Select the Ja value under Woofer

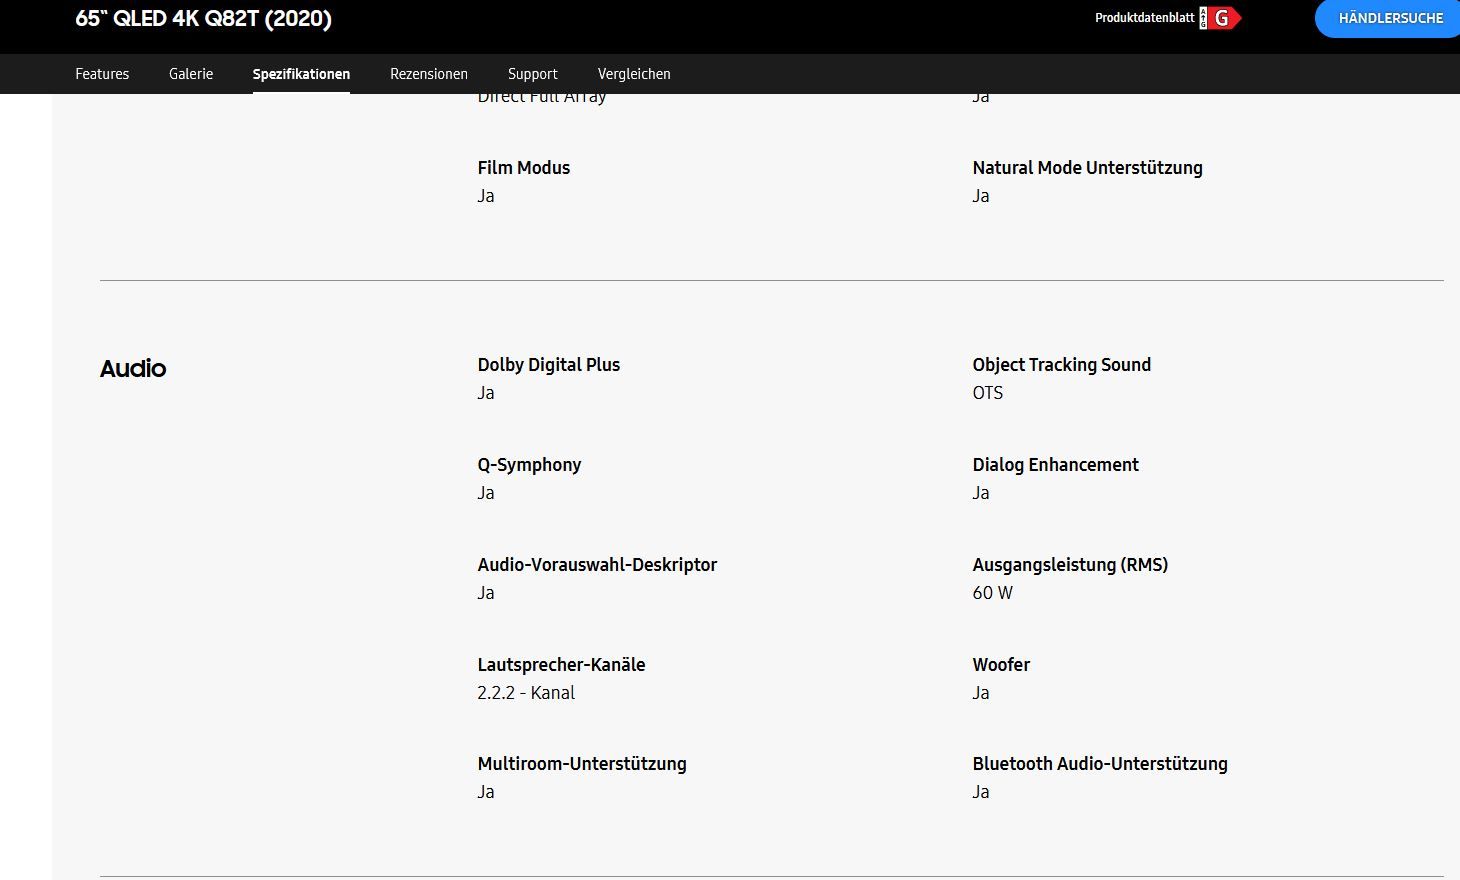coord(981,693)
